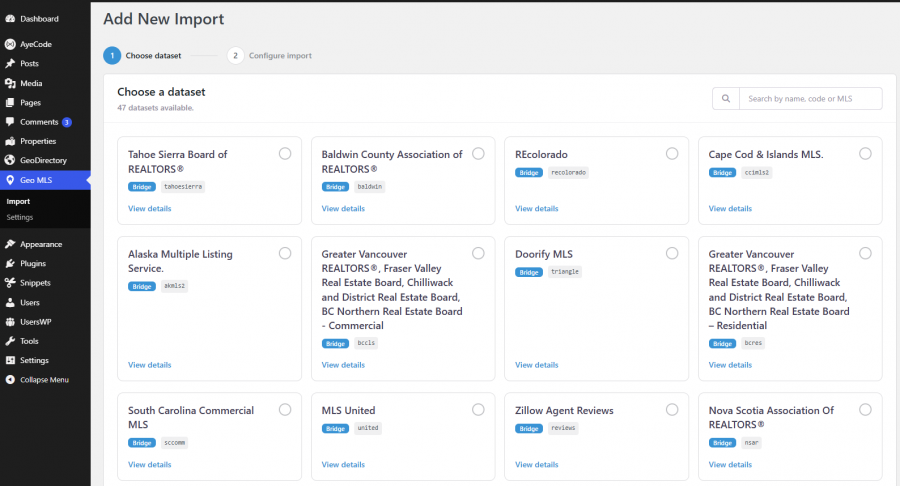Click the Properties icon in sidebar
Image resolution: width=900 pixels, height=486 pixels.
(x=10, y=141)
